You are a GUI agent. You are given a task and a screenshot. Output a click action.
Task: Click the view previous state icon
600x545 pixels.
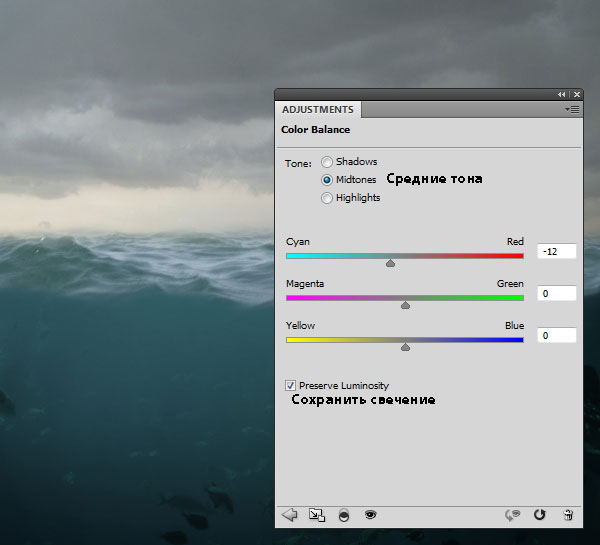(x=513, y=515)
